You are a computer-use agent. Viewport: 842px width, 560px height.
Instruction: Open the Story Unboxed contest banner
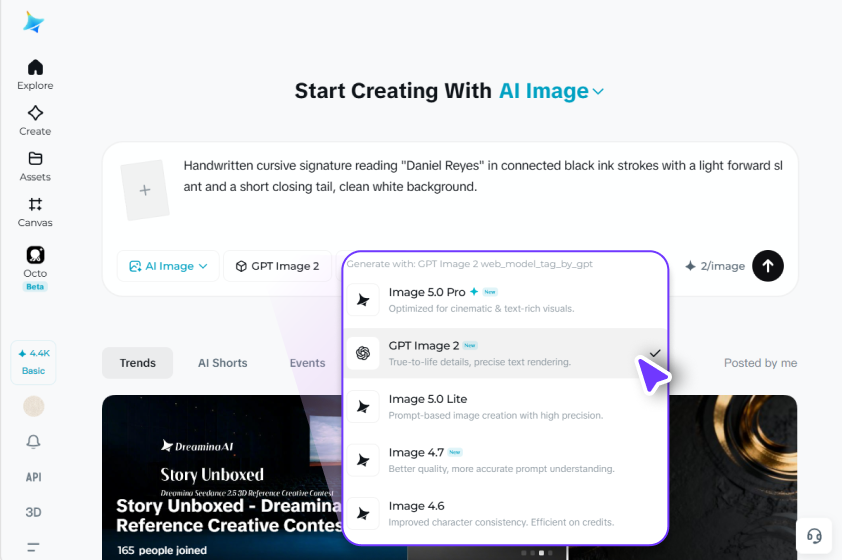click(x=222, y=478)
